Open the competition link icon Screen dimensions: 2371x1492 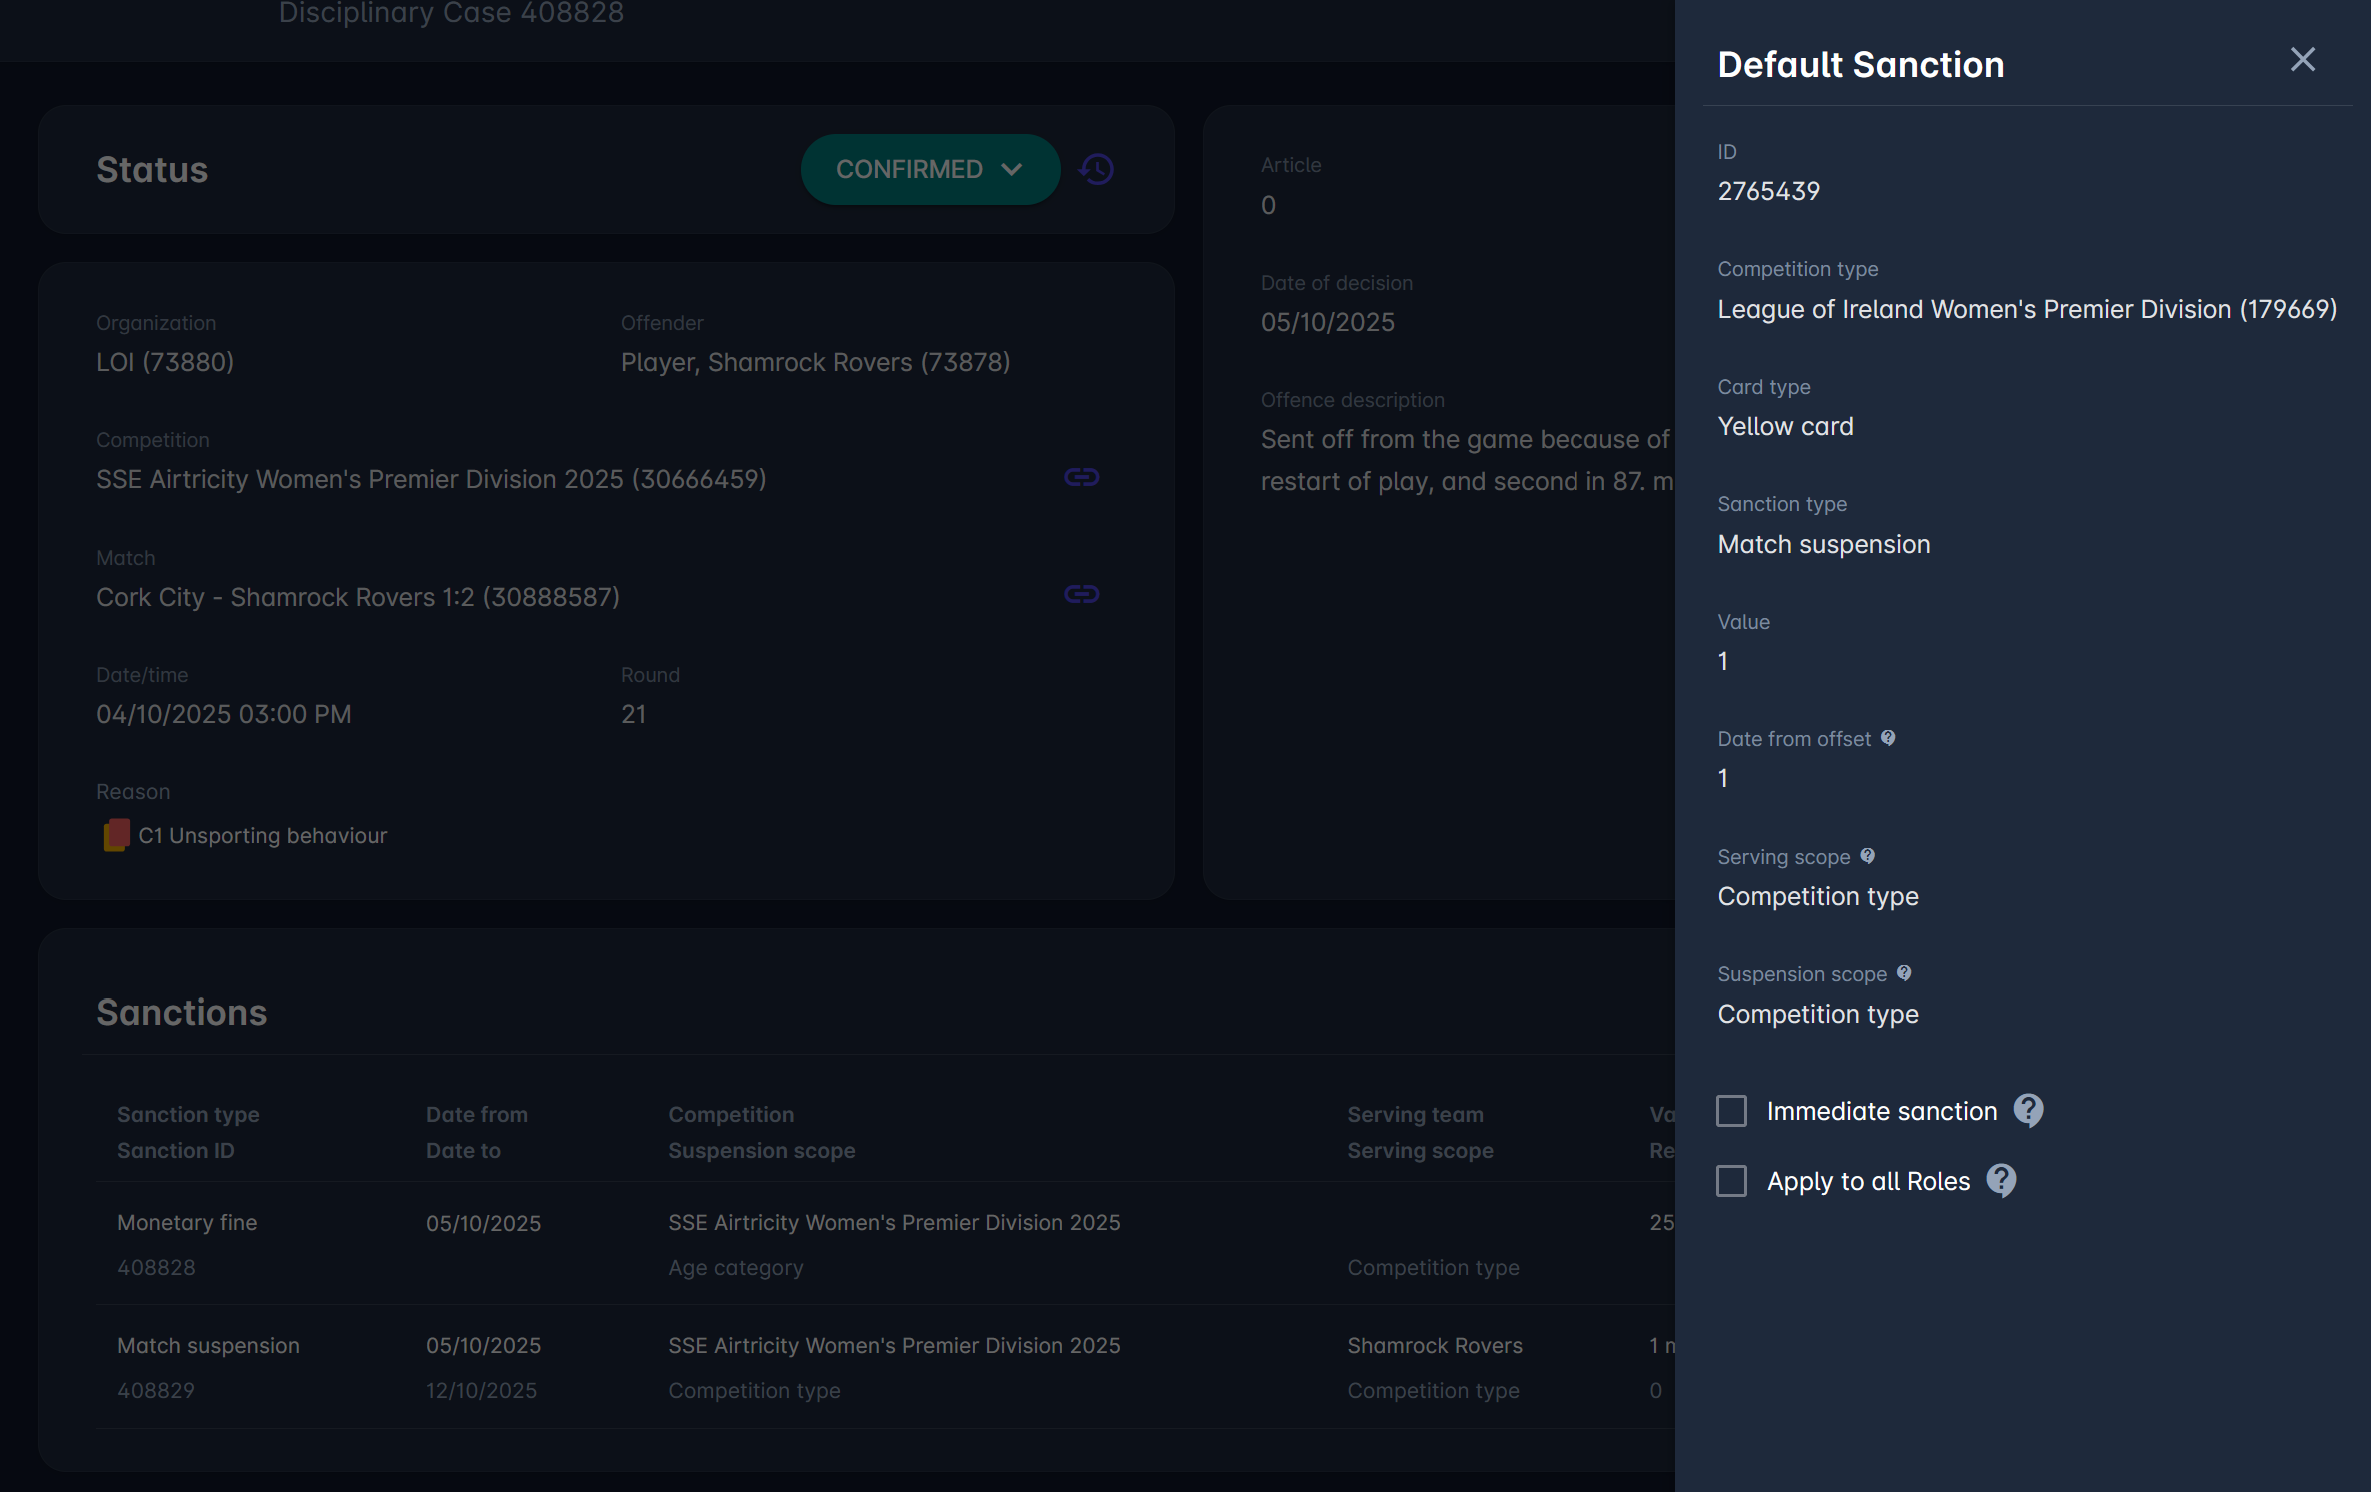[1081, 477]
